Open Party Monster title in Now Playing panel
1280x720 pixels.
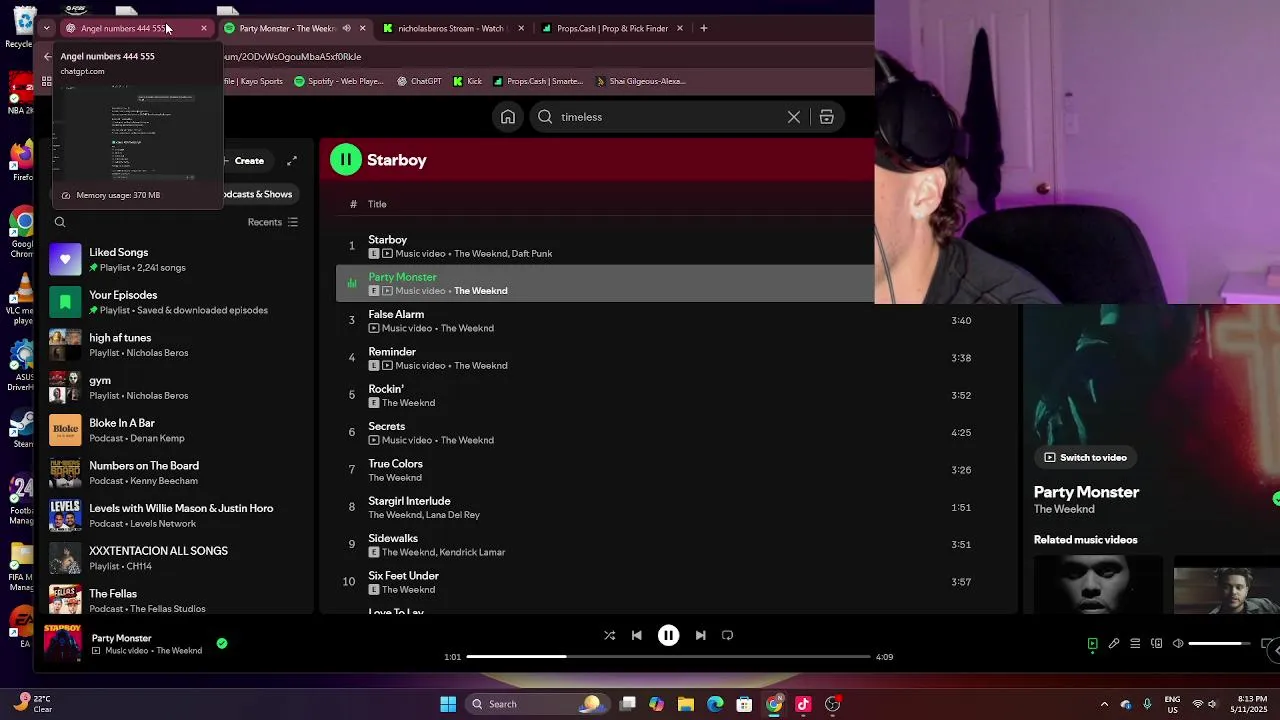1086,492
